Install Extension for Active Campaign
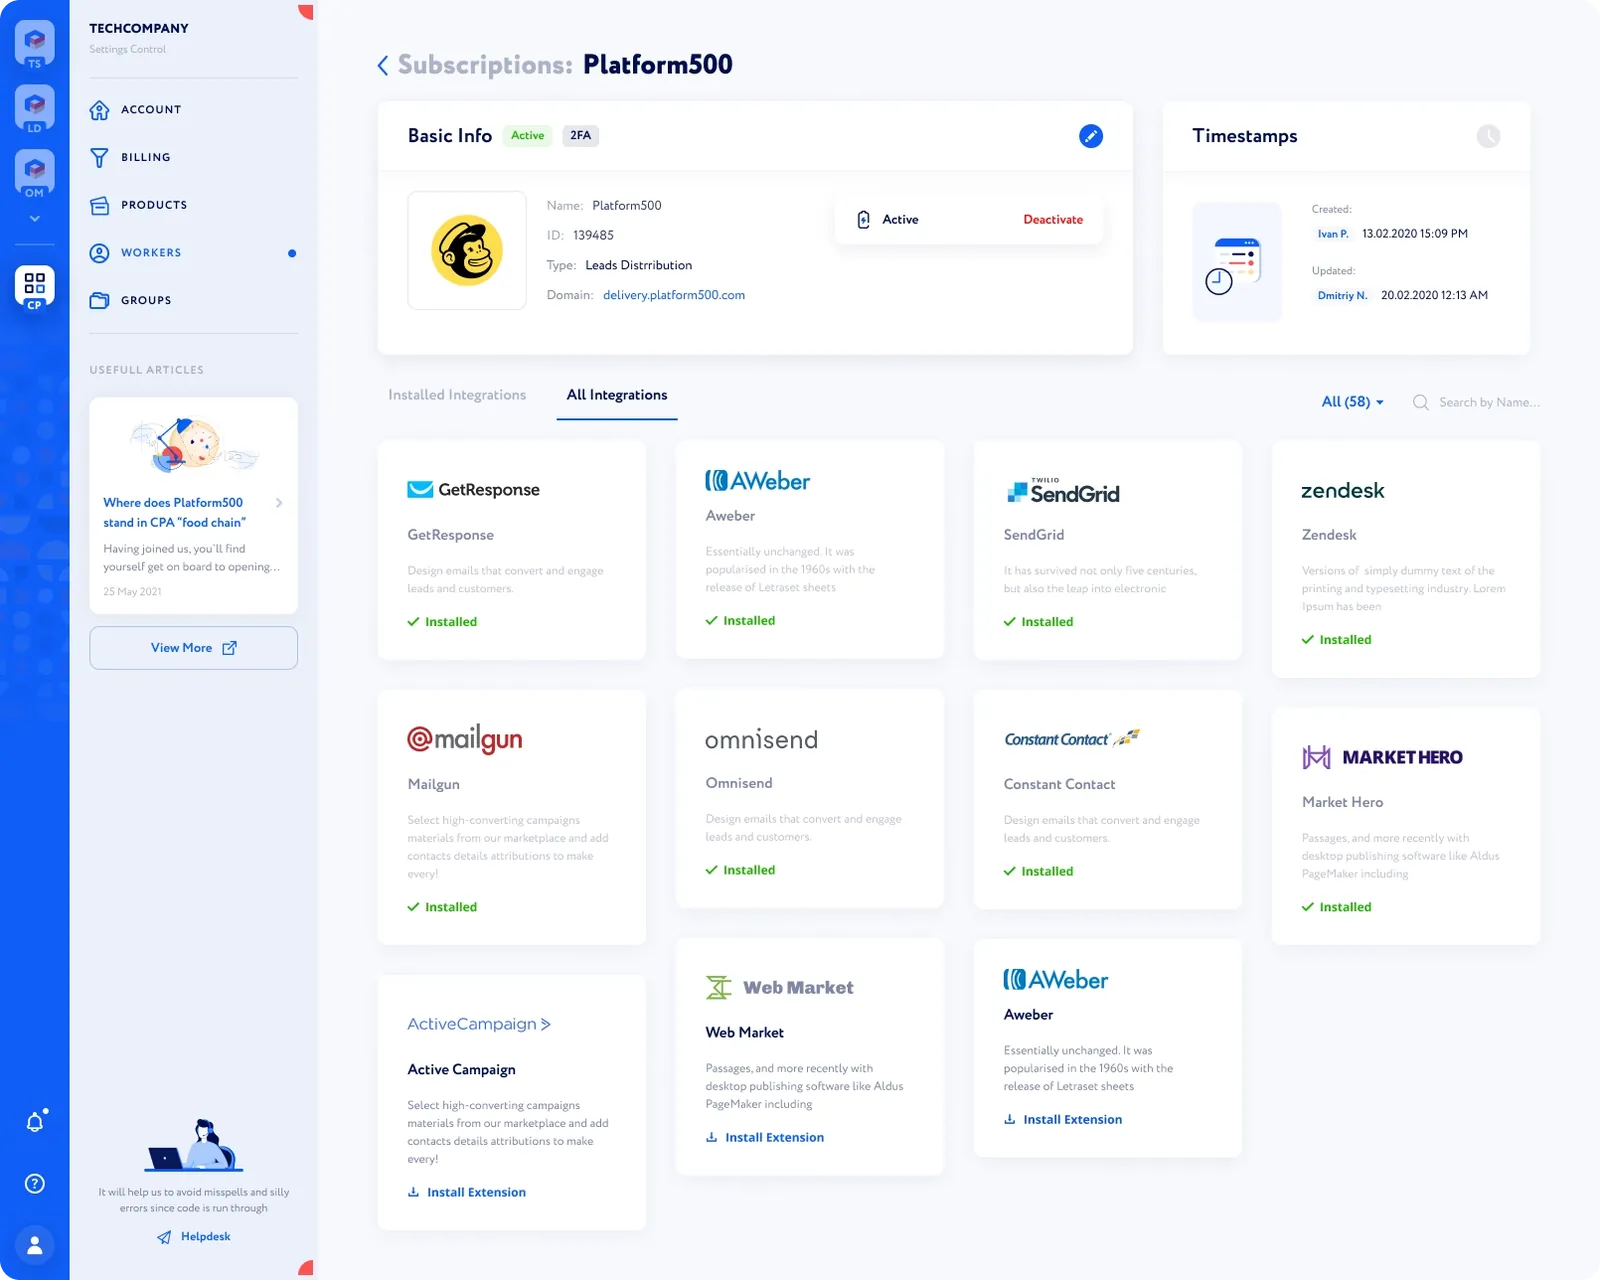Image resolution: width=1600 pixels, height=1280 pixels. [467, 1192]
